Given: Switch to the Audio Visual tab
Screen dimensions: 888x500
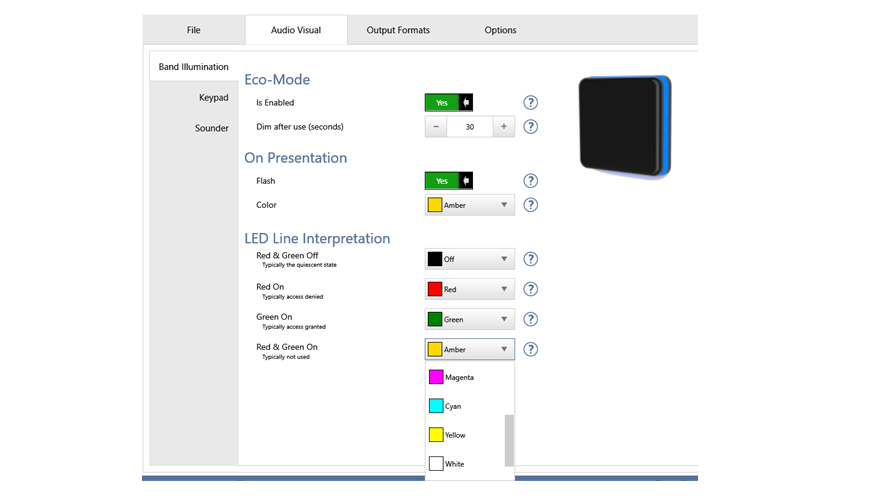Looking at the screenshot, I should pos(296,30).
